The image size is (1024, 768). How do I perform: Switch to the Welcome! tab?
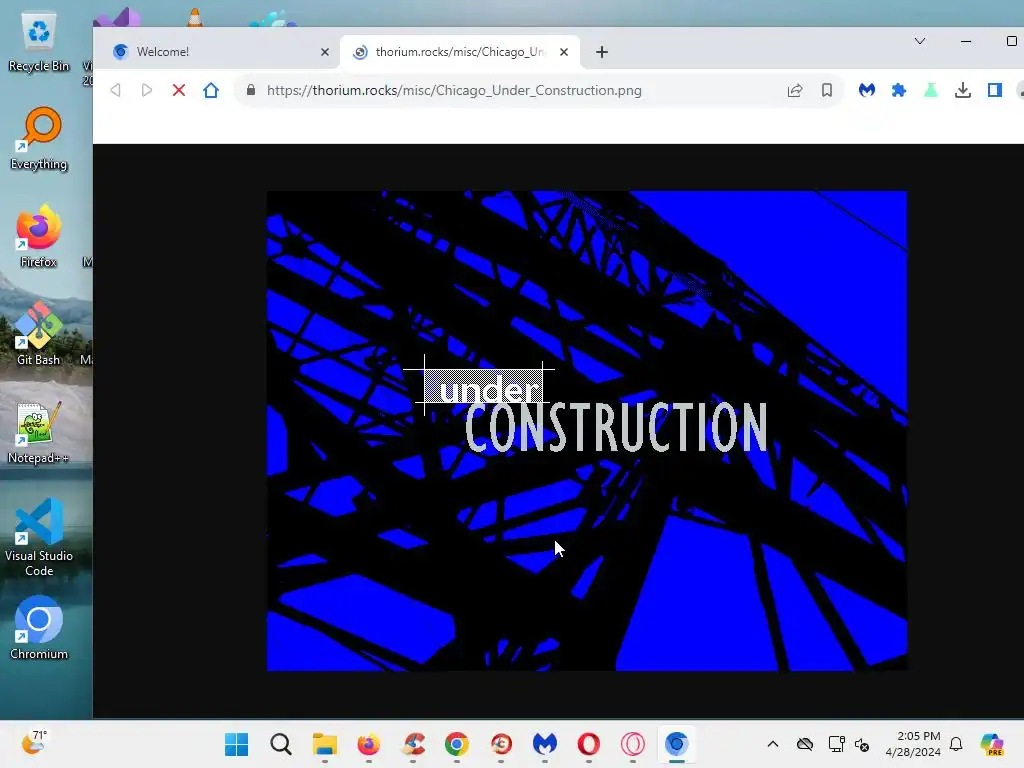[x=220, y=52]
